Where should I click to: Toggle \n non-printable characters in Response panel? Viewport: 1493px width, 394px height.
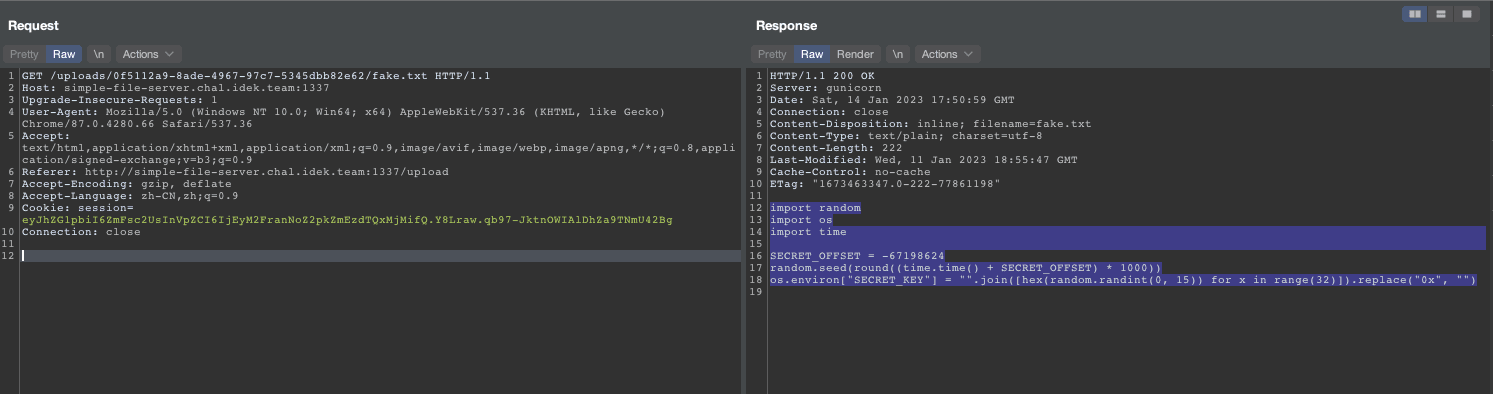pyautogui.click(x=898, y=54)
